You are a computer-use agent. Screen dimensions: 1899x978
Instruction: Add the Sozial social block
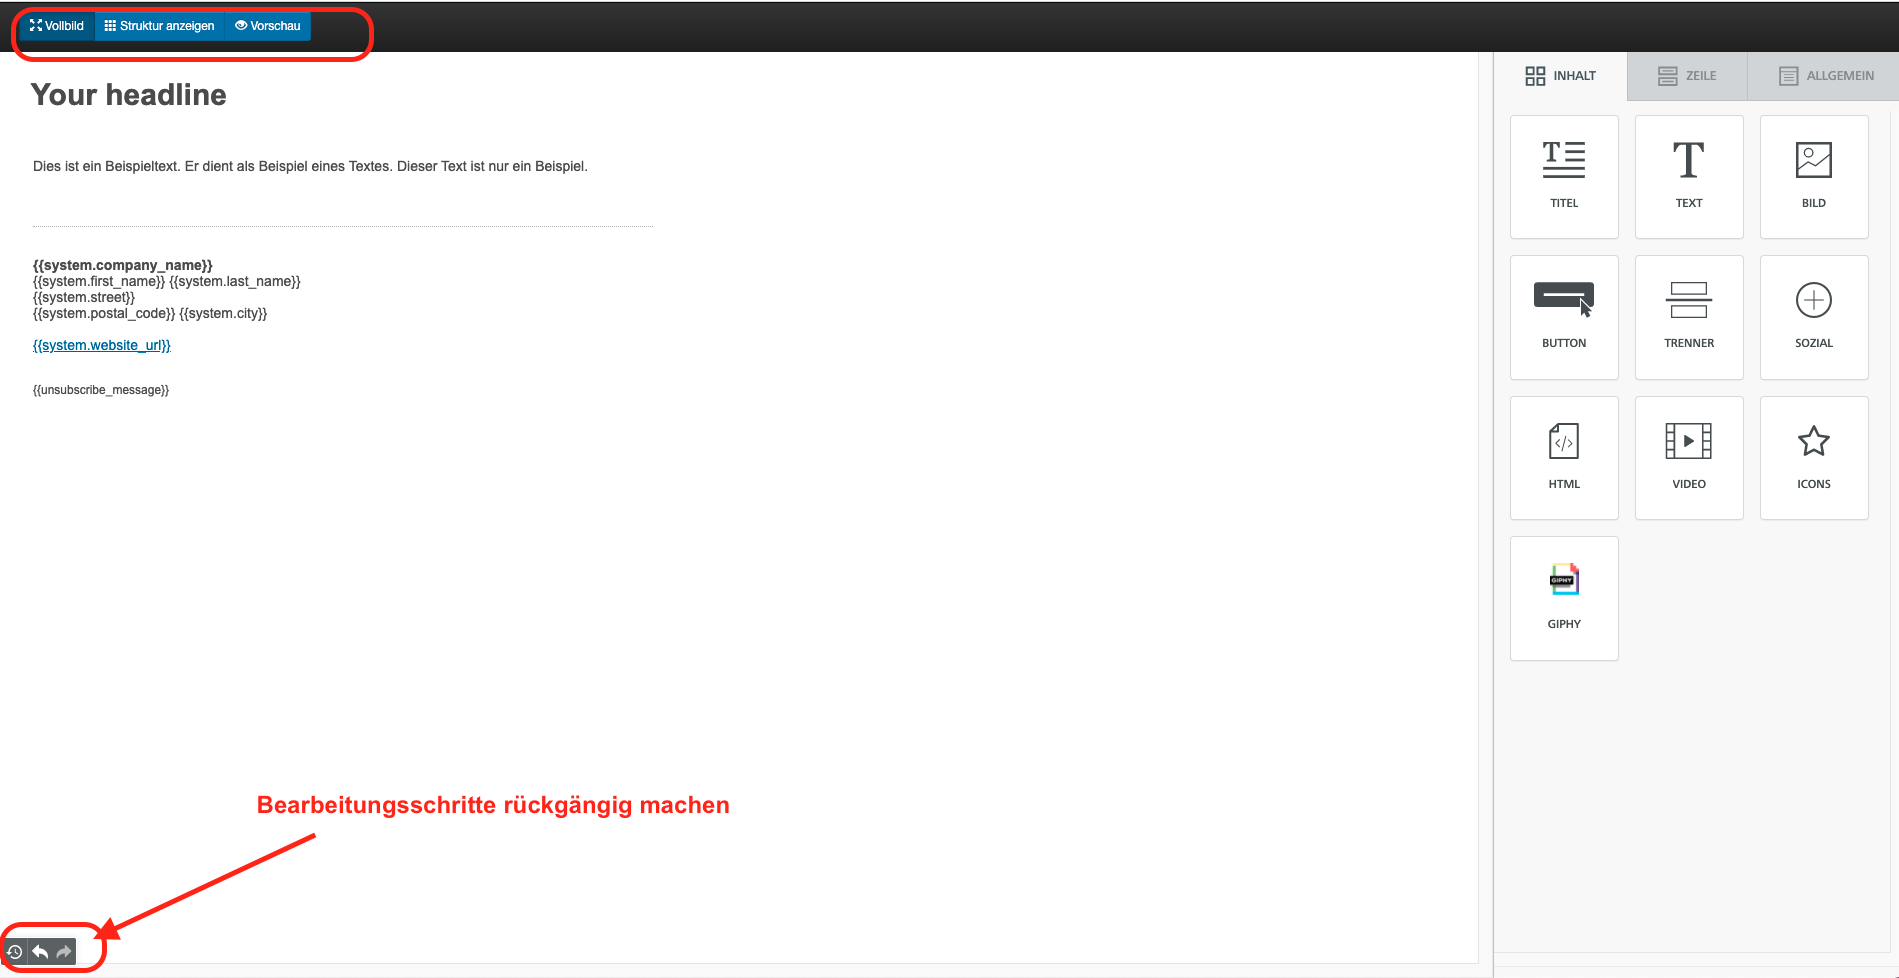click(x=1813, y=317)
